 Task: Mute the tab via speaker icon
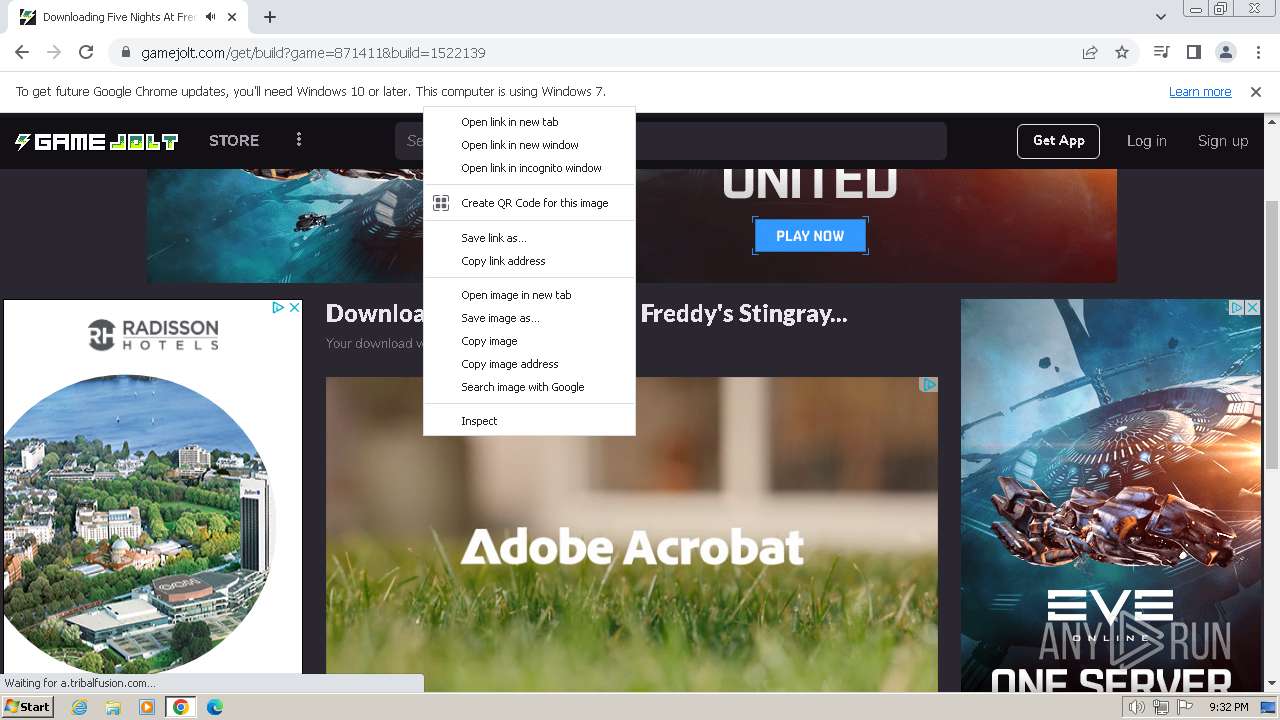pyautogui.click(x=211, y=17)
